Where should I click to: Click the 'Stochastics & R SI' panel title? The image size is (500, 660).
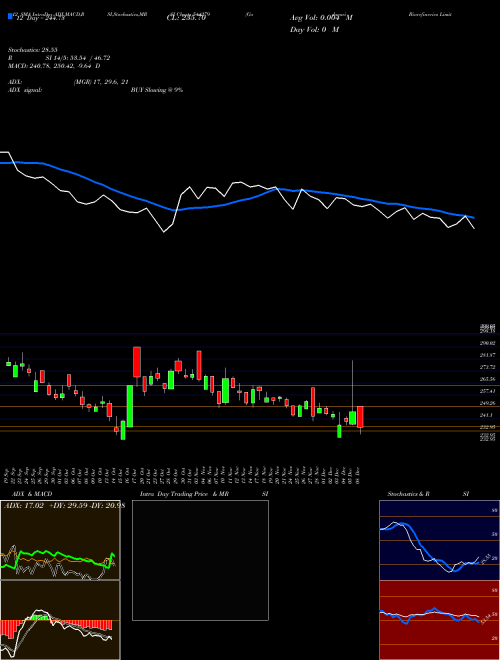point(428,494)
